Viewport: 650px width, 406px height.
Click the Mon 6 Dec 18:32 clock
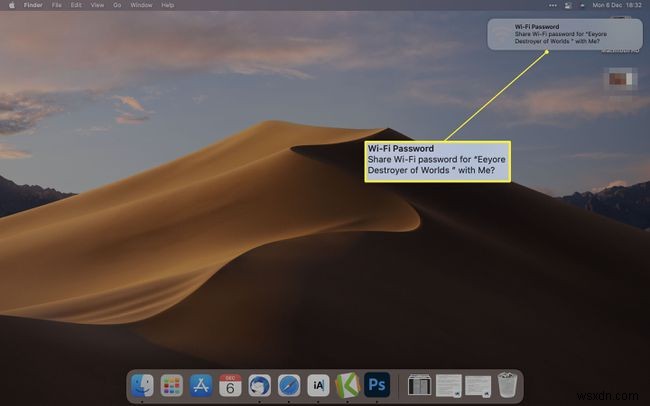(x=617, y=5)
